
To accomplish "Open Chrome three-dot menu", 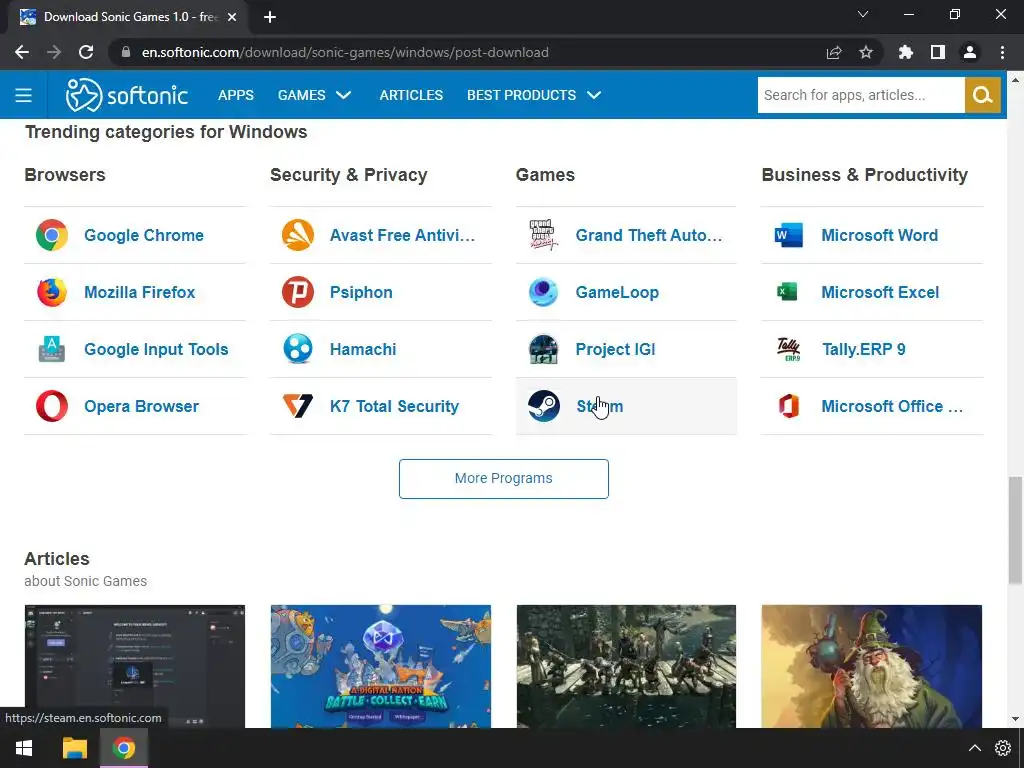I will (1002, 52).
